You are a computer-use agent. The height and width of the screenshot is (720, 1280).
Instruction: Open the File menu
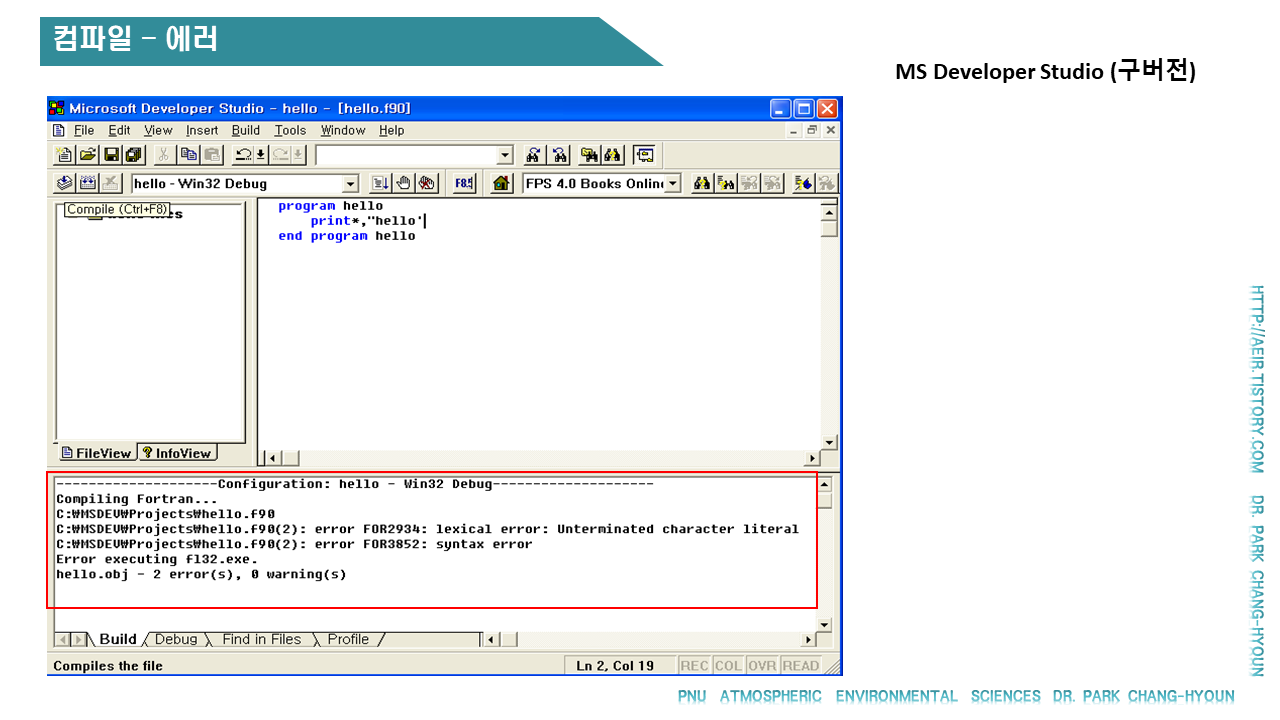(84, 130)
